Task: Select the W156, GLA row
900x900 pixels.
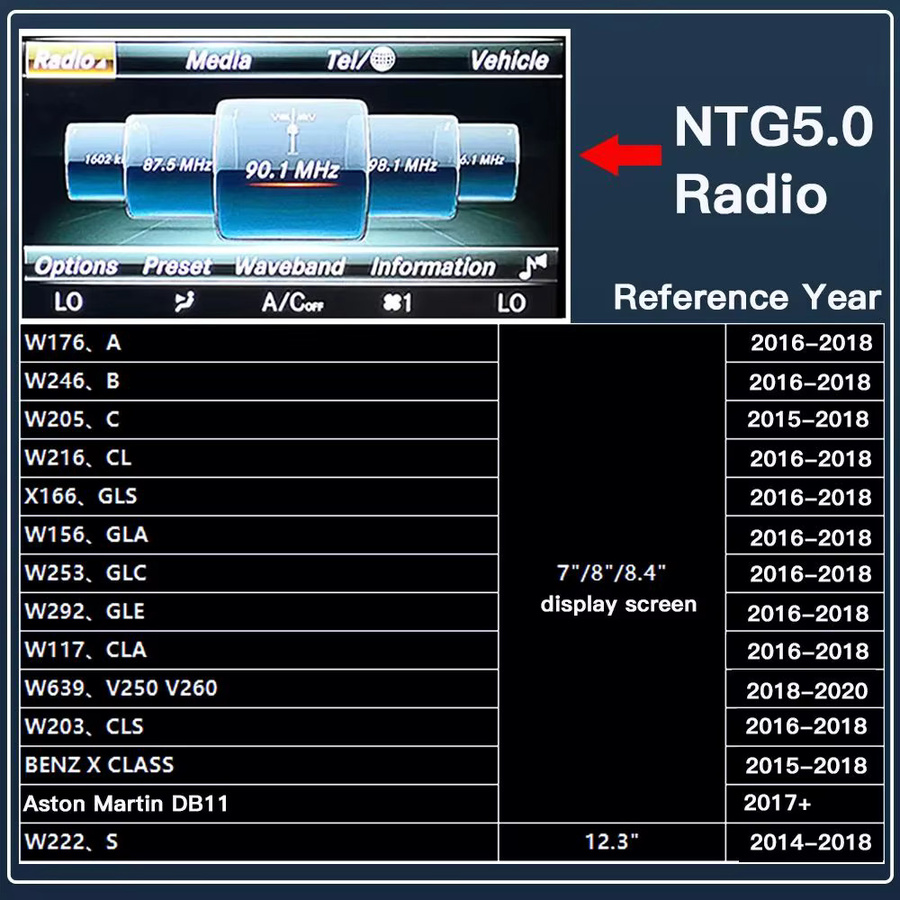Action: click(259, 535)
